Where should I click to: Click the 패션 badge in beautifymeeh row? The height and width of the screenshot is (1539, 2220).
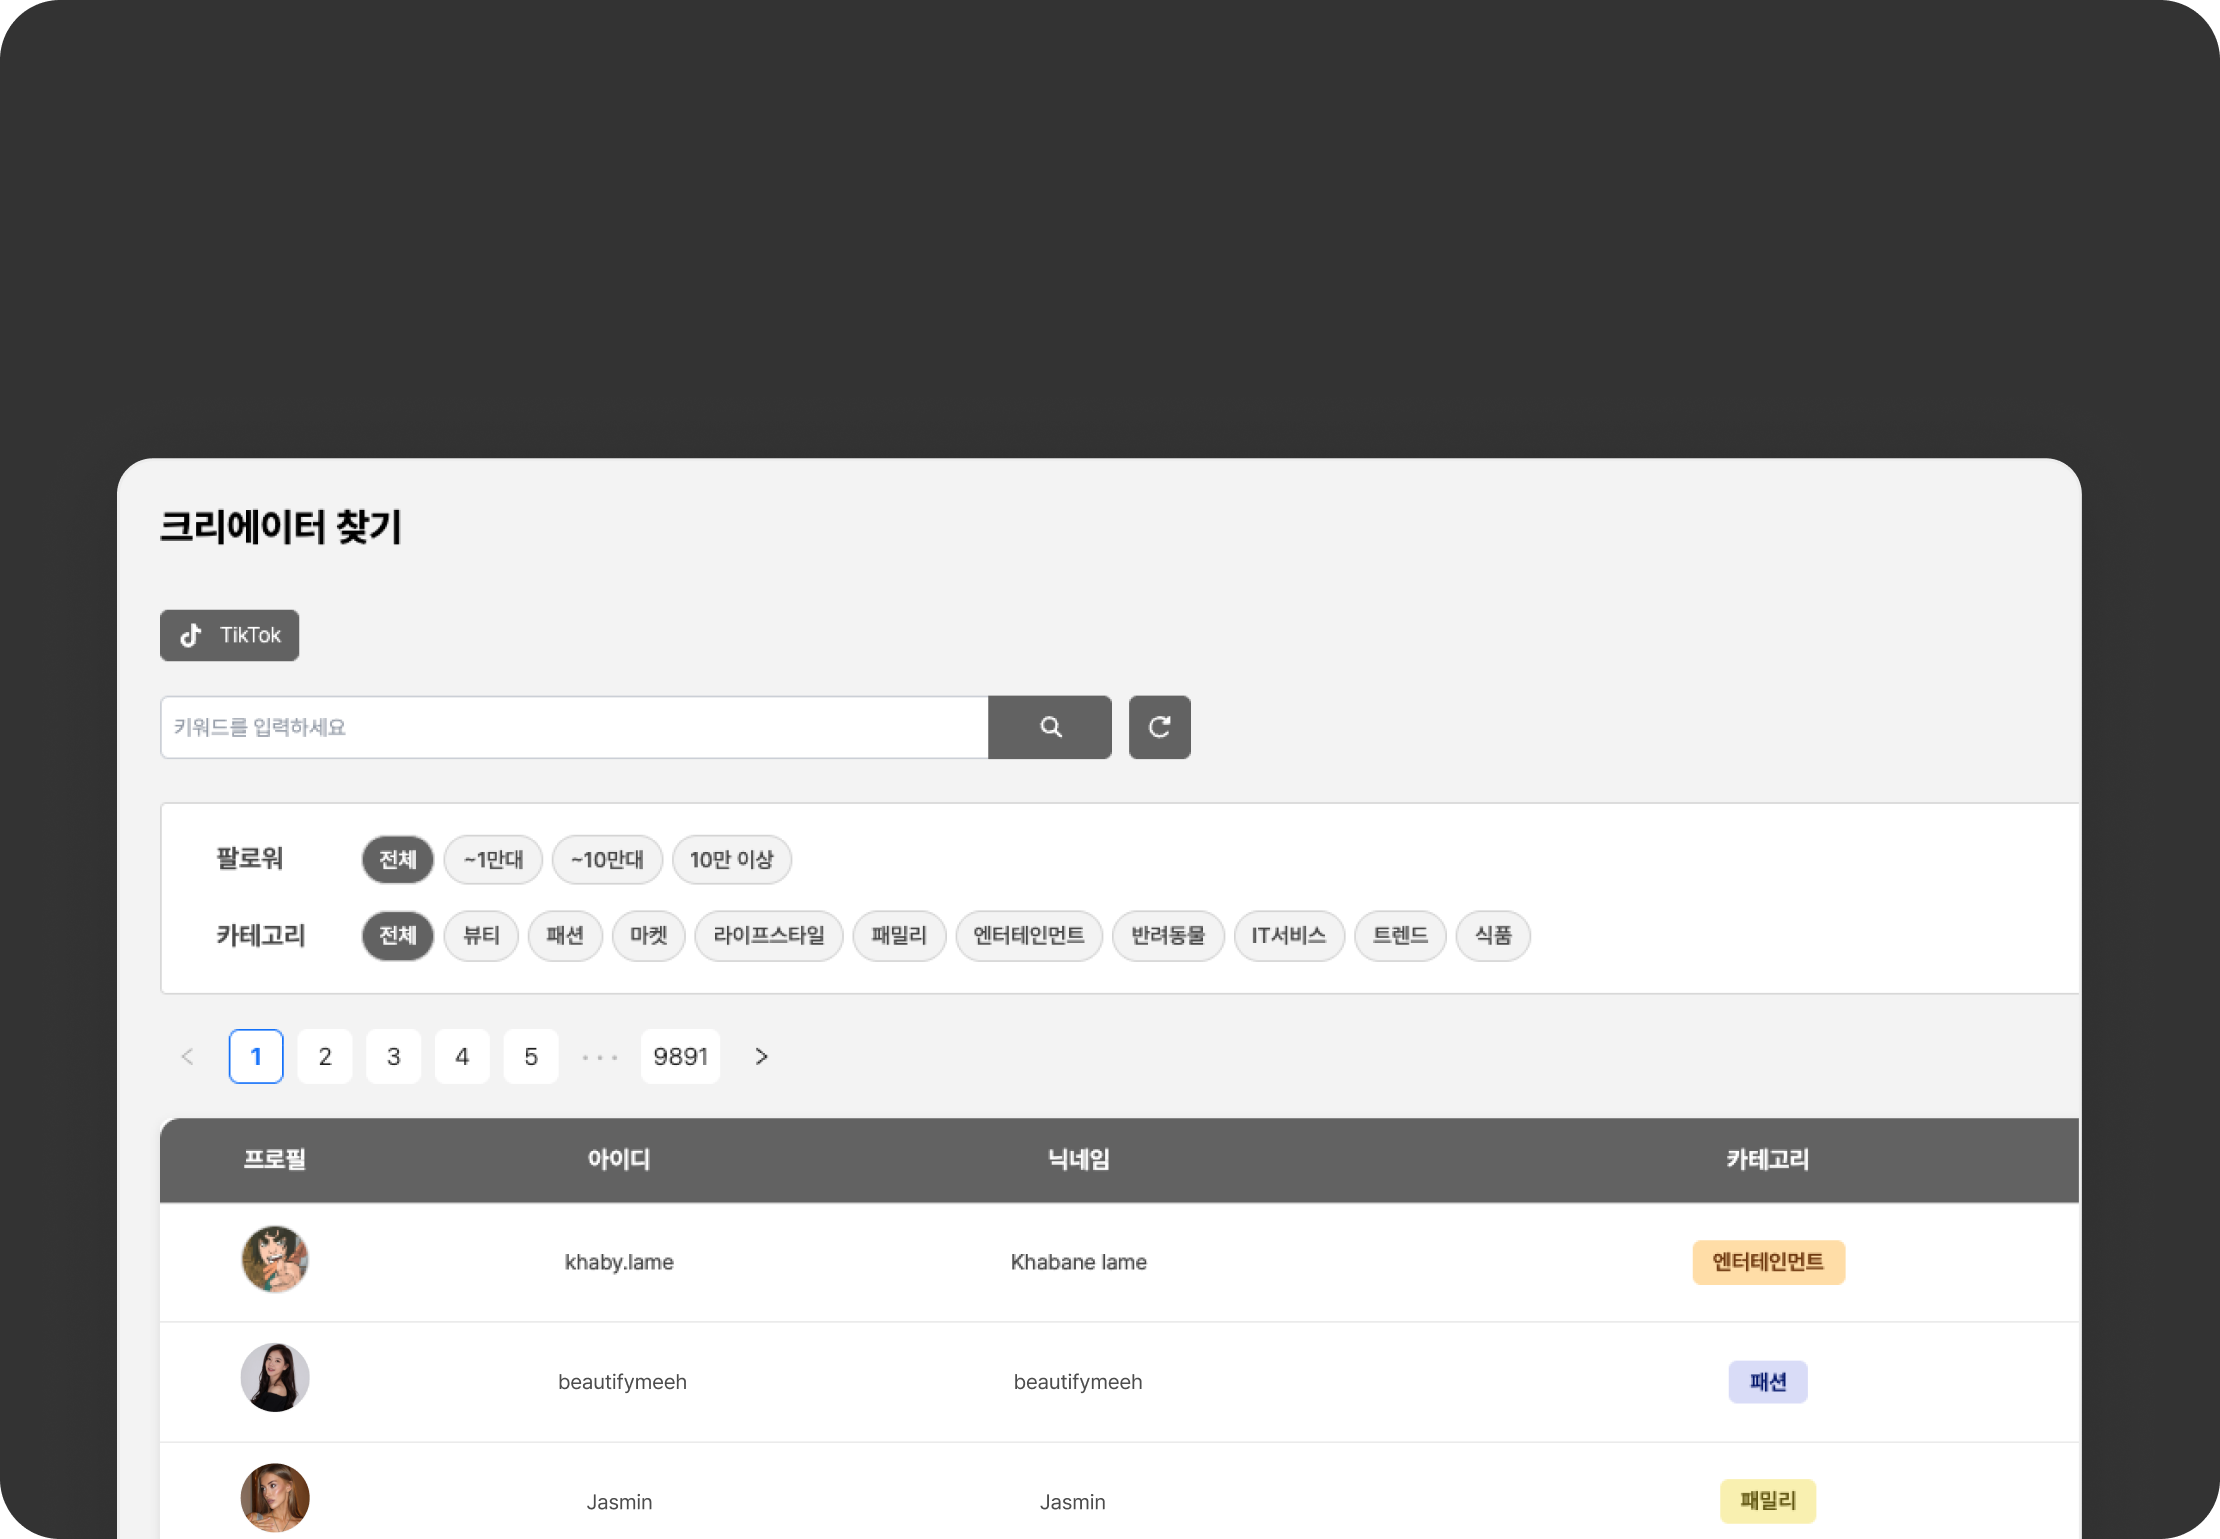[1767, 1382]
